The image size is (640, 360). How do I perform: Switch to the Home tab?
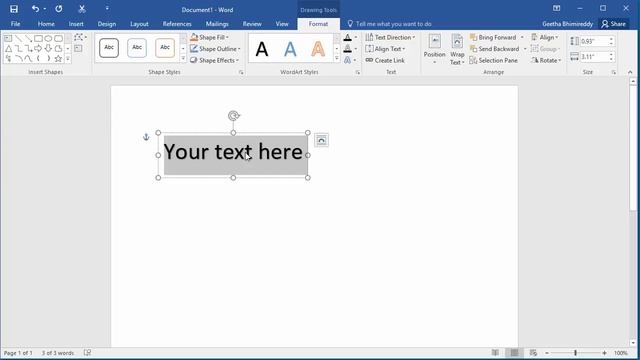coord(46,24)
